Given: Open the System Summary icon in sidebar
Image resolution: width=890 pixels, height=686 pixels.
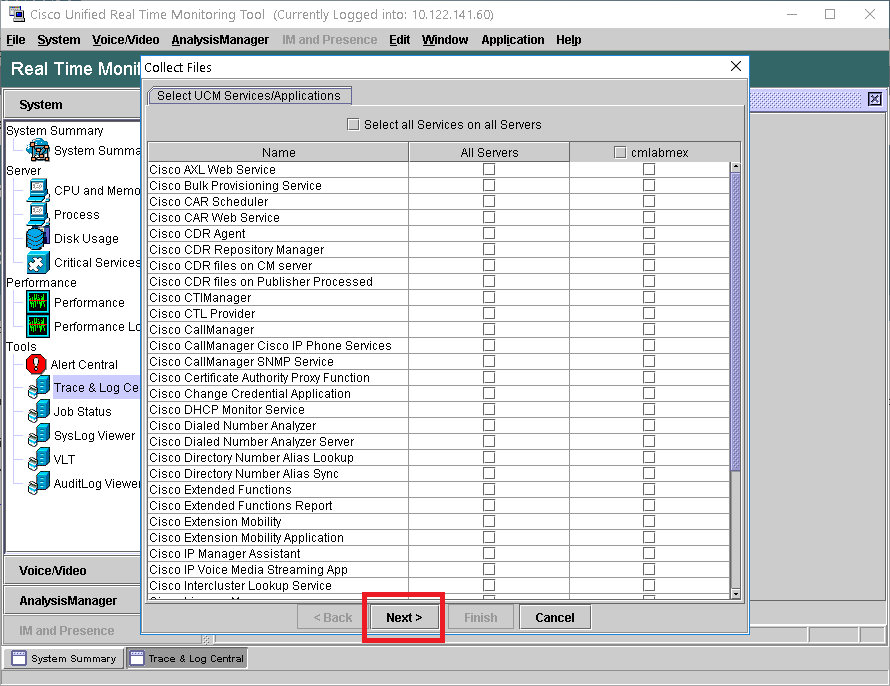Looking at the screenshot, I should [38, 150].
